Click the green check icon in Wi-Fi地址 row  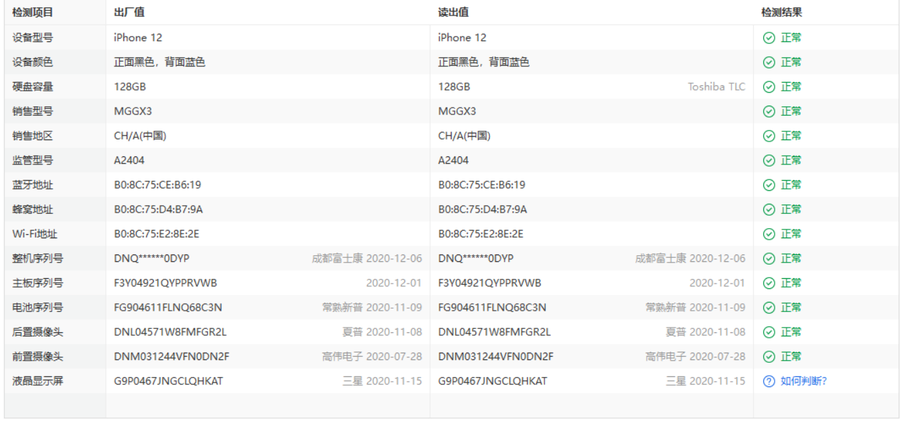click(769, 234)
